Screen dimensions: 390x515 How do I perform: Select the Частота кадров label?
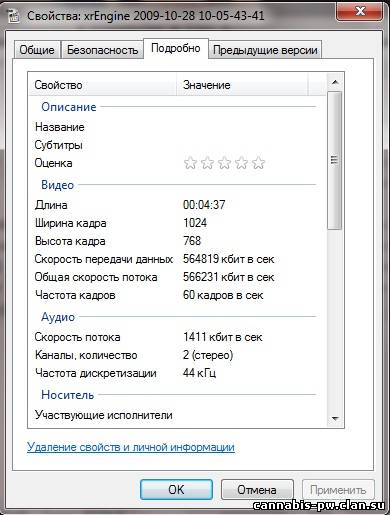coord(75,295)
